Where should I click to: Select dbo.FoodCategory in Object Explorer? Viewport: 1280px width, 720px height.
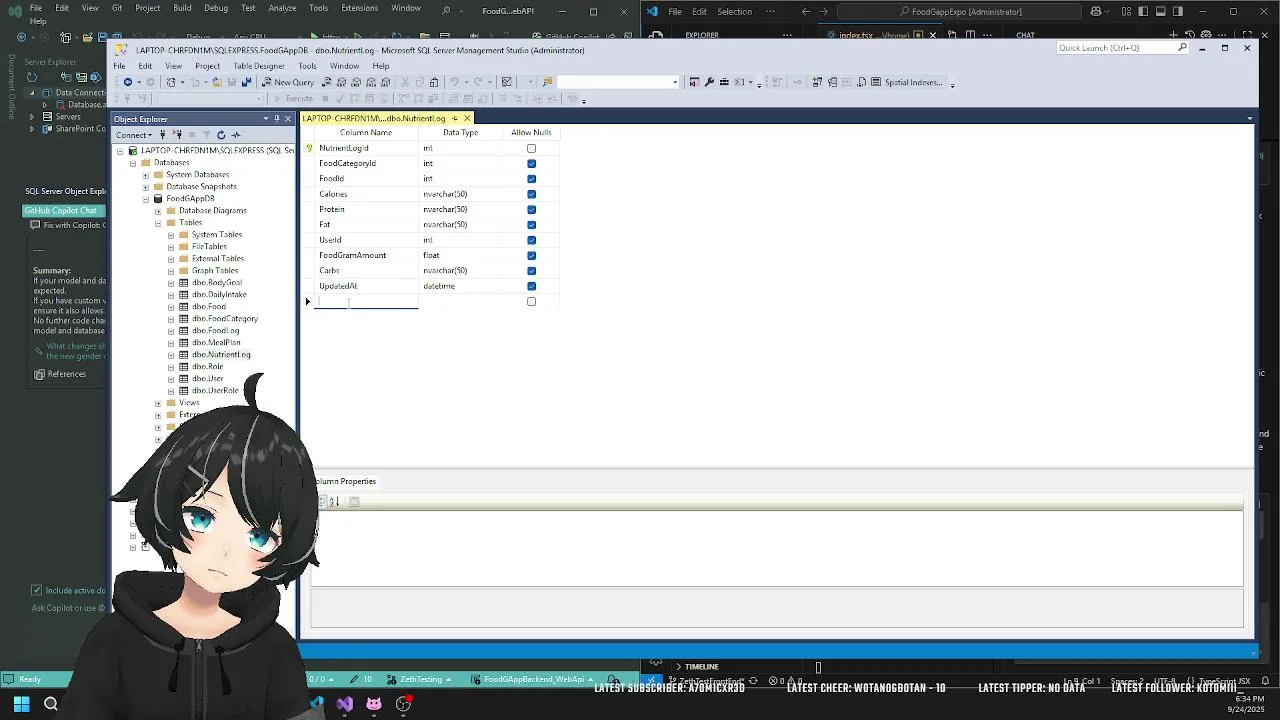(225, 319)
